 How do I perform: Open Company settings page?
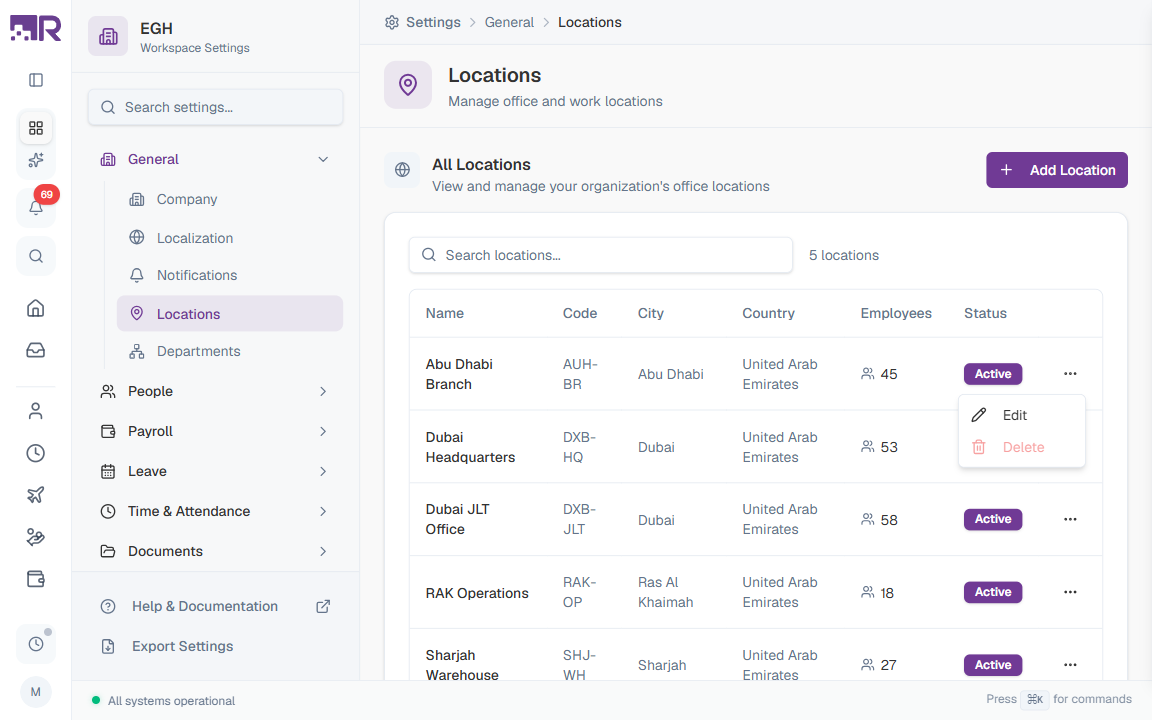[230, 200]
